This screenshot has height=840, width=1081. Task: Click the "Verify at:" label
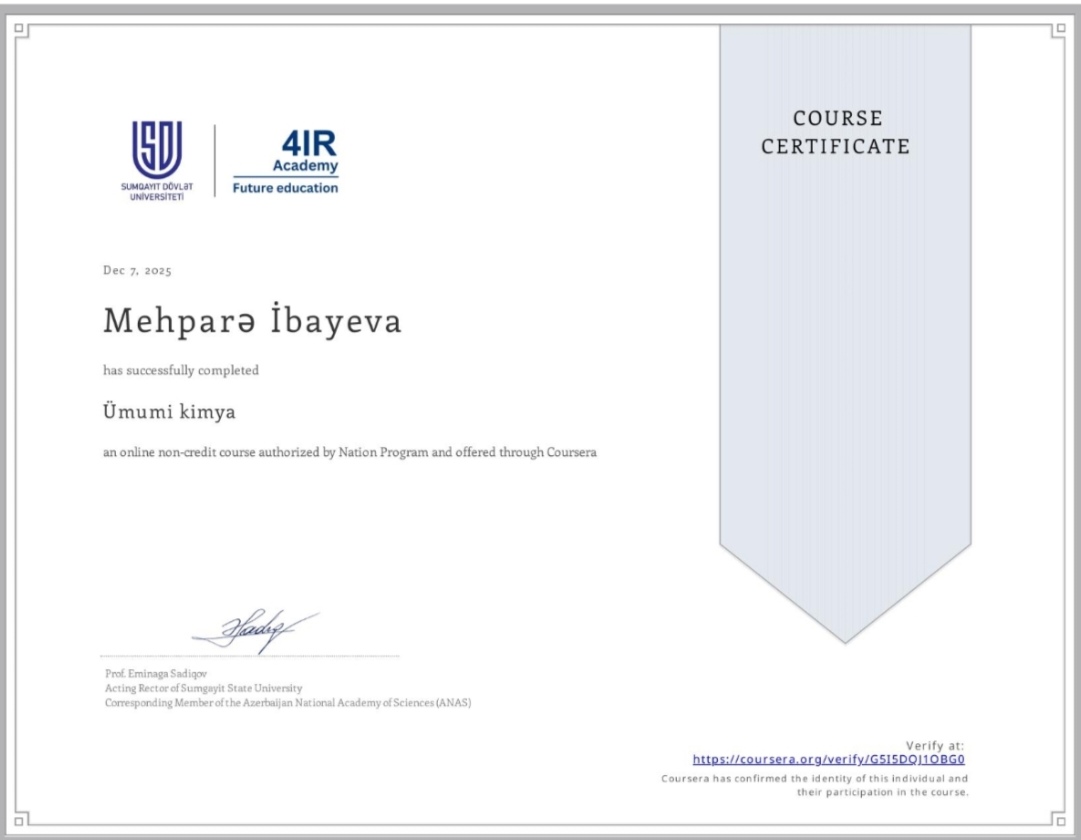click(935, 746)
